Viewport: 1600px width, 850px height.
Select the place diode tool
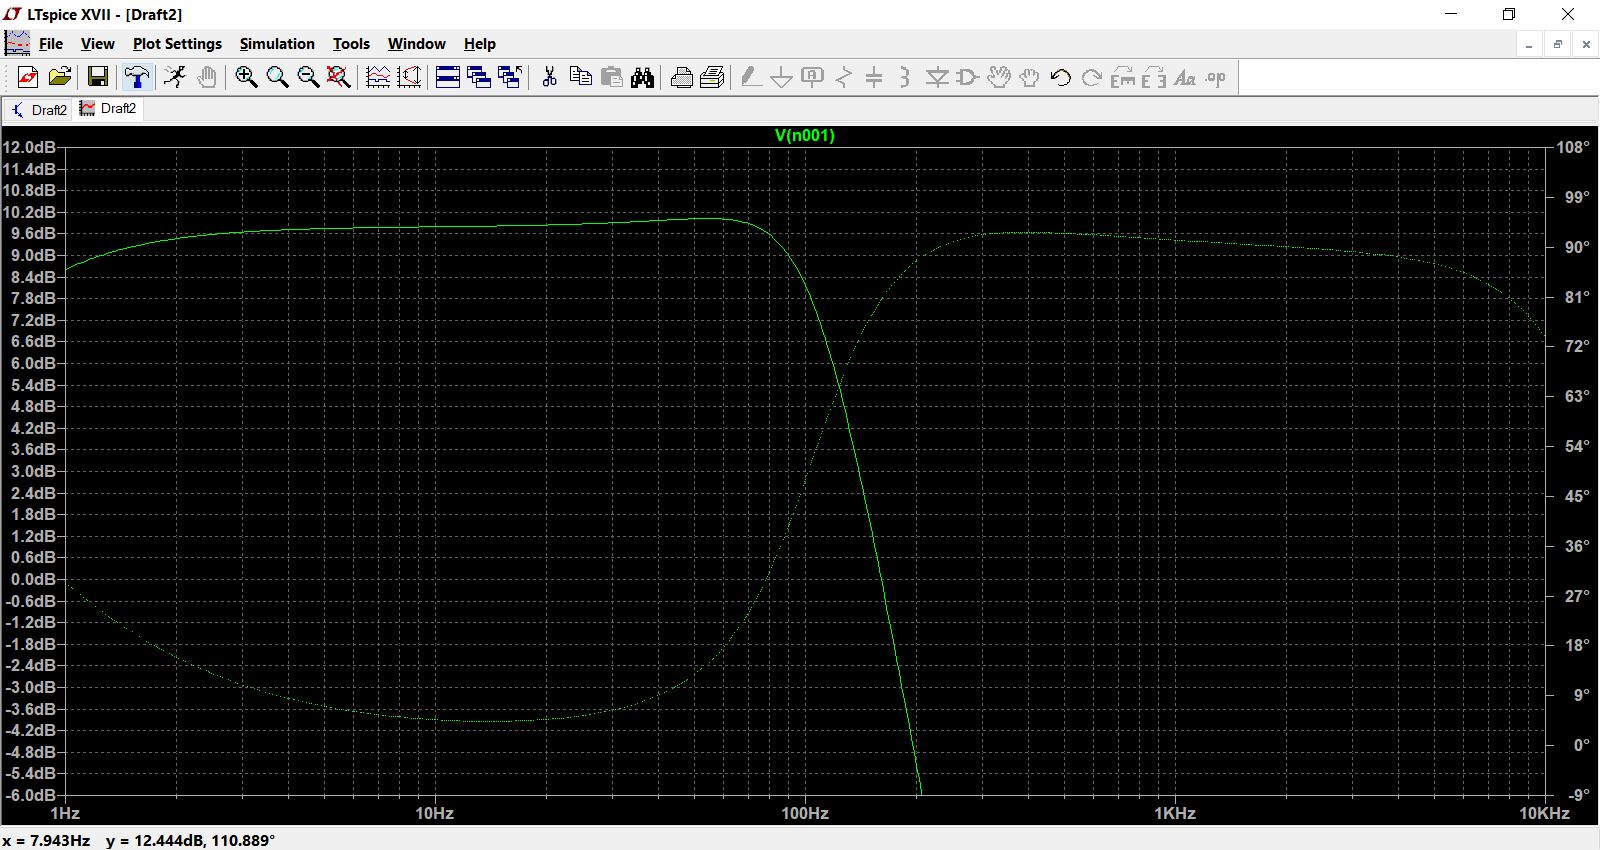click(937, 77)
